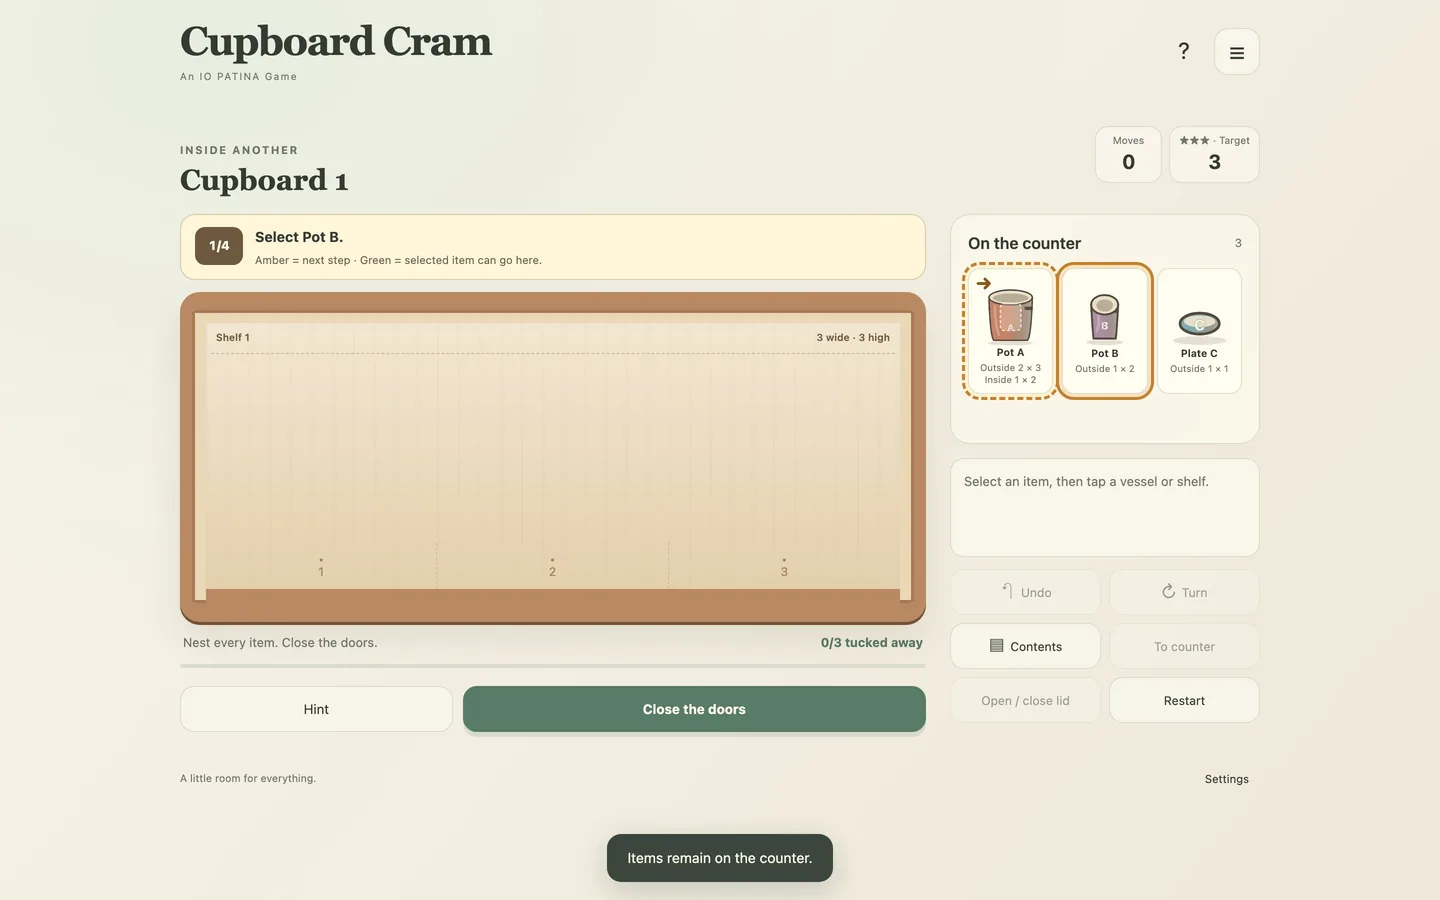Click 'Items remain on the counter.' toast
This screenshot has width=1440, height=900.
point(720,858)
